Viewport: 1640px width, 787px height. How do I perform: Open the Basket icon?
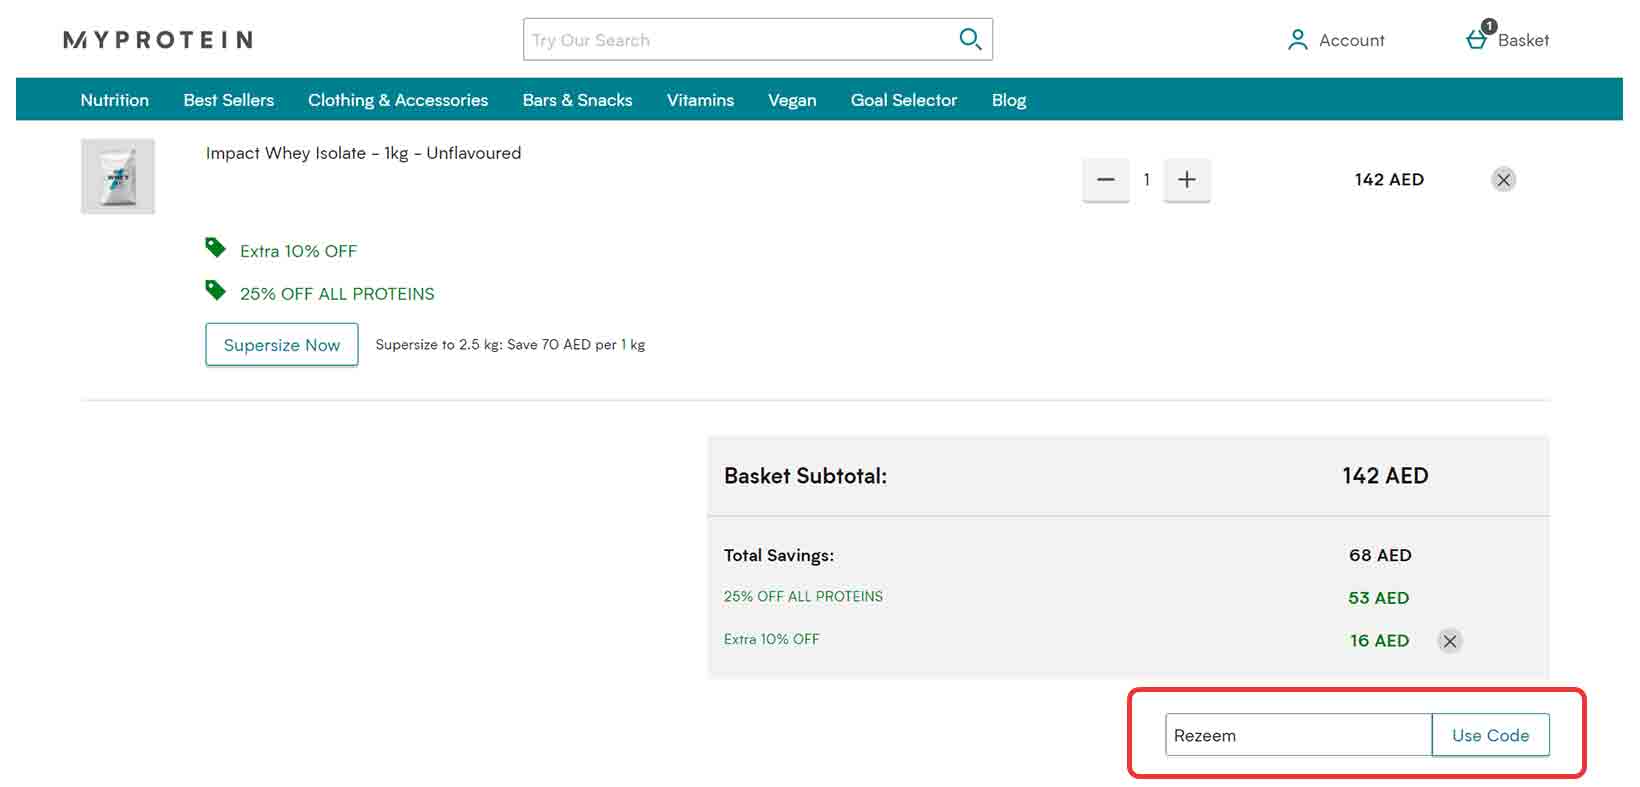coord(1477,39)
